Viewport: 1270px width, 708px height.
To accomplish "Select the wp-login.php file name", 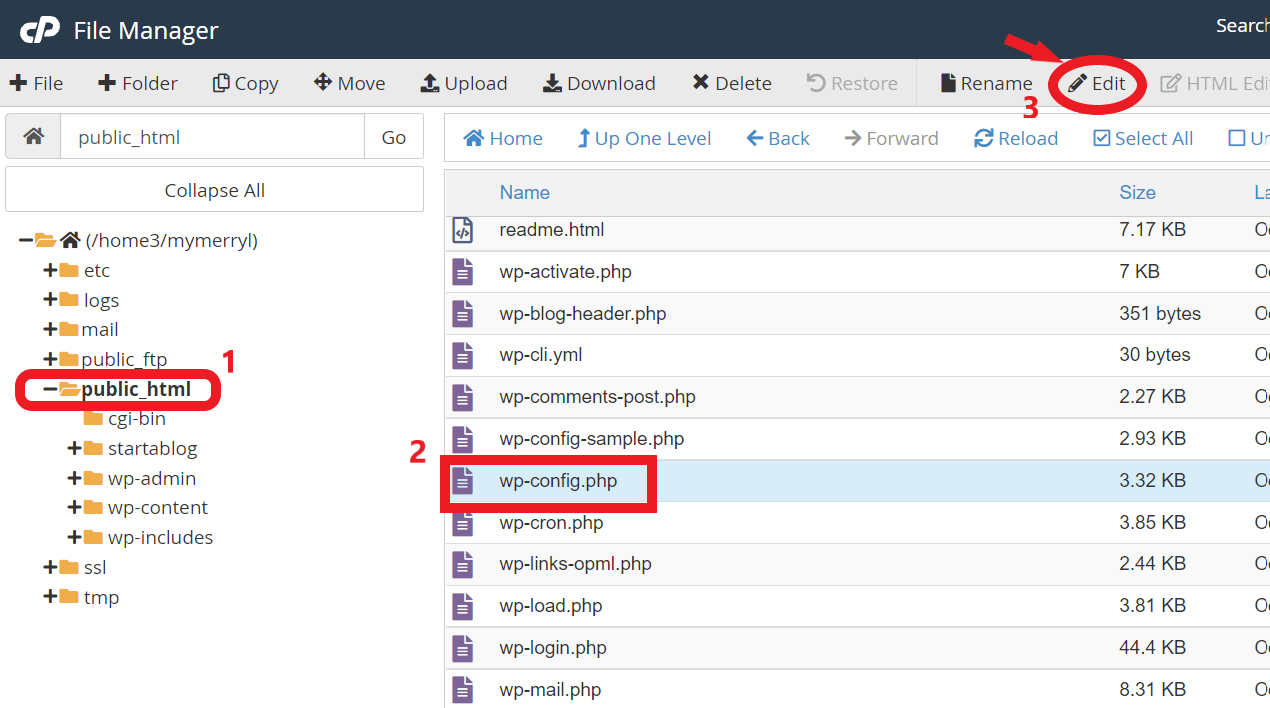I will (x=553, y=647).
